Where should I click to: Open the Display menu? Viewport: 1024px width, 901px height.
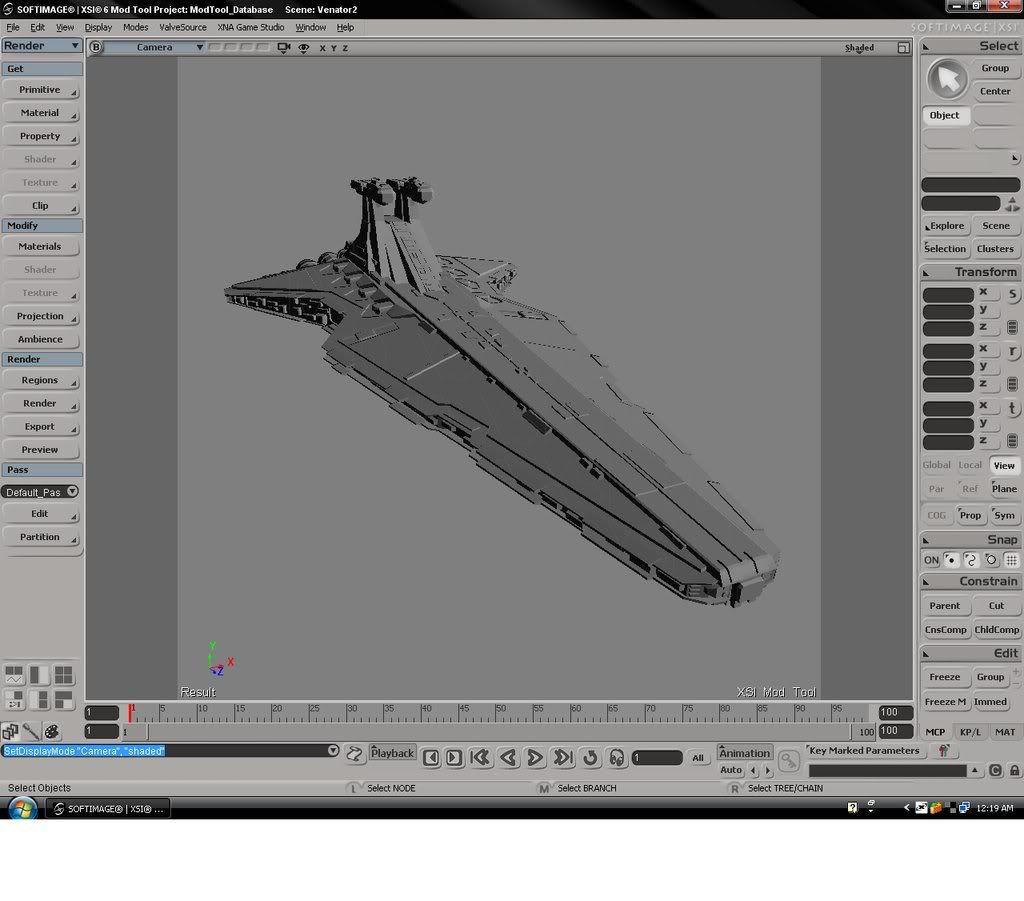99,27
